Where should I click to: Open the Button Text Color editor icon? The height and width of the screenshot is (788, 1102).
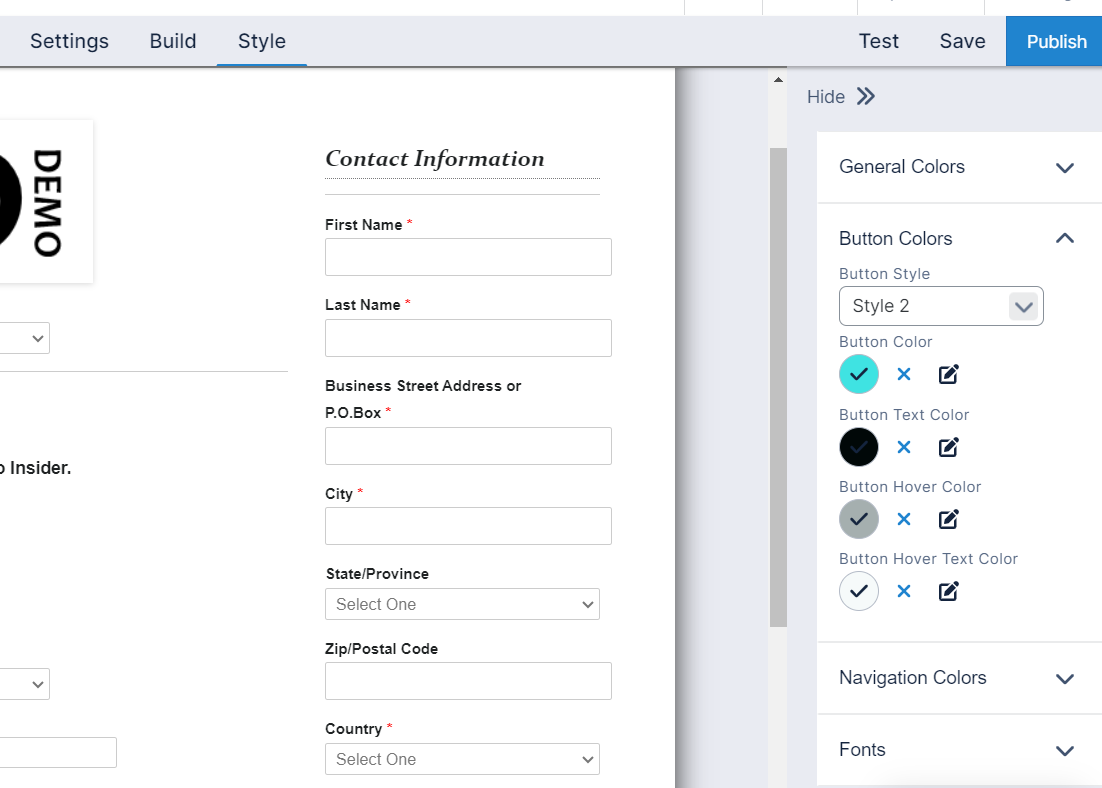pos(949,447)
